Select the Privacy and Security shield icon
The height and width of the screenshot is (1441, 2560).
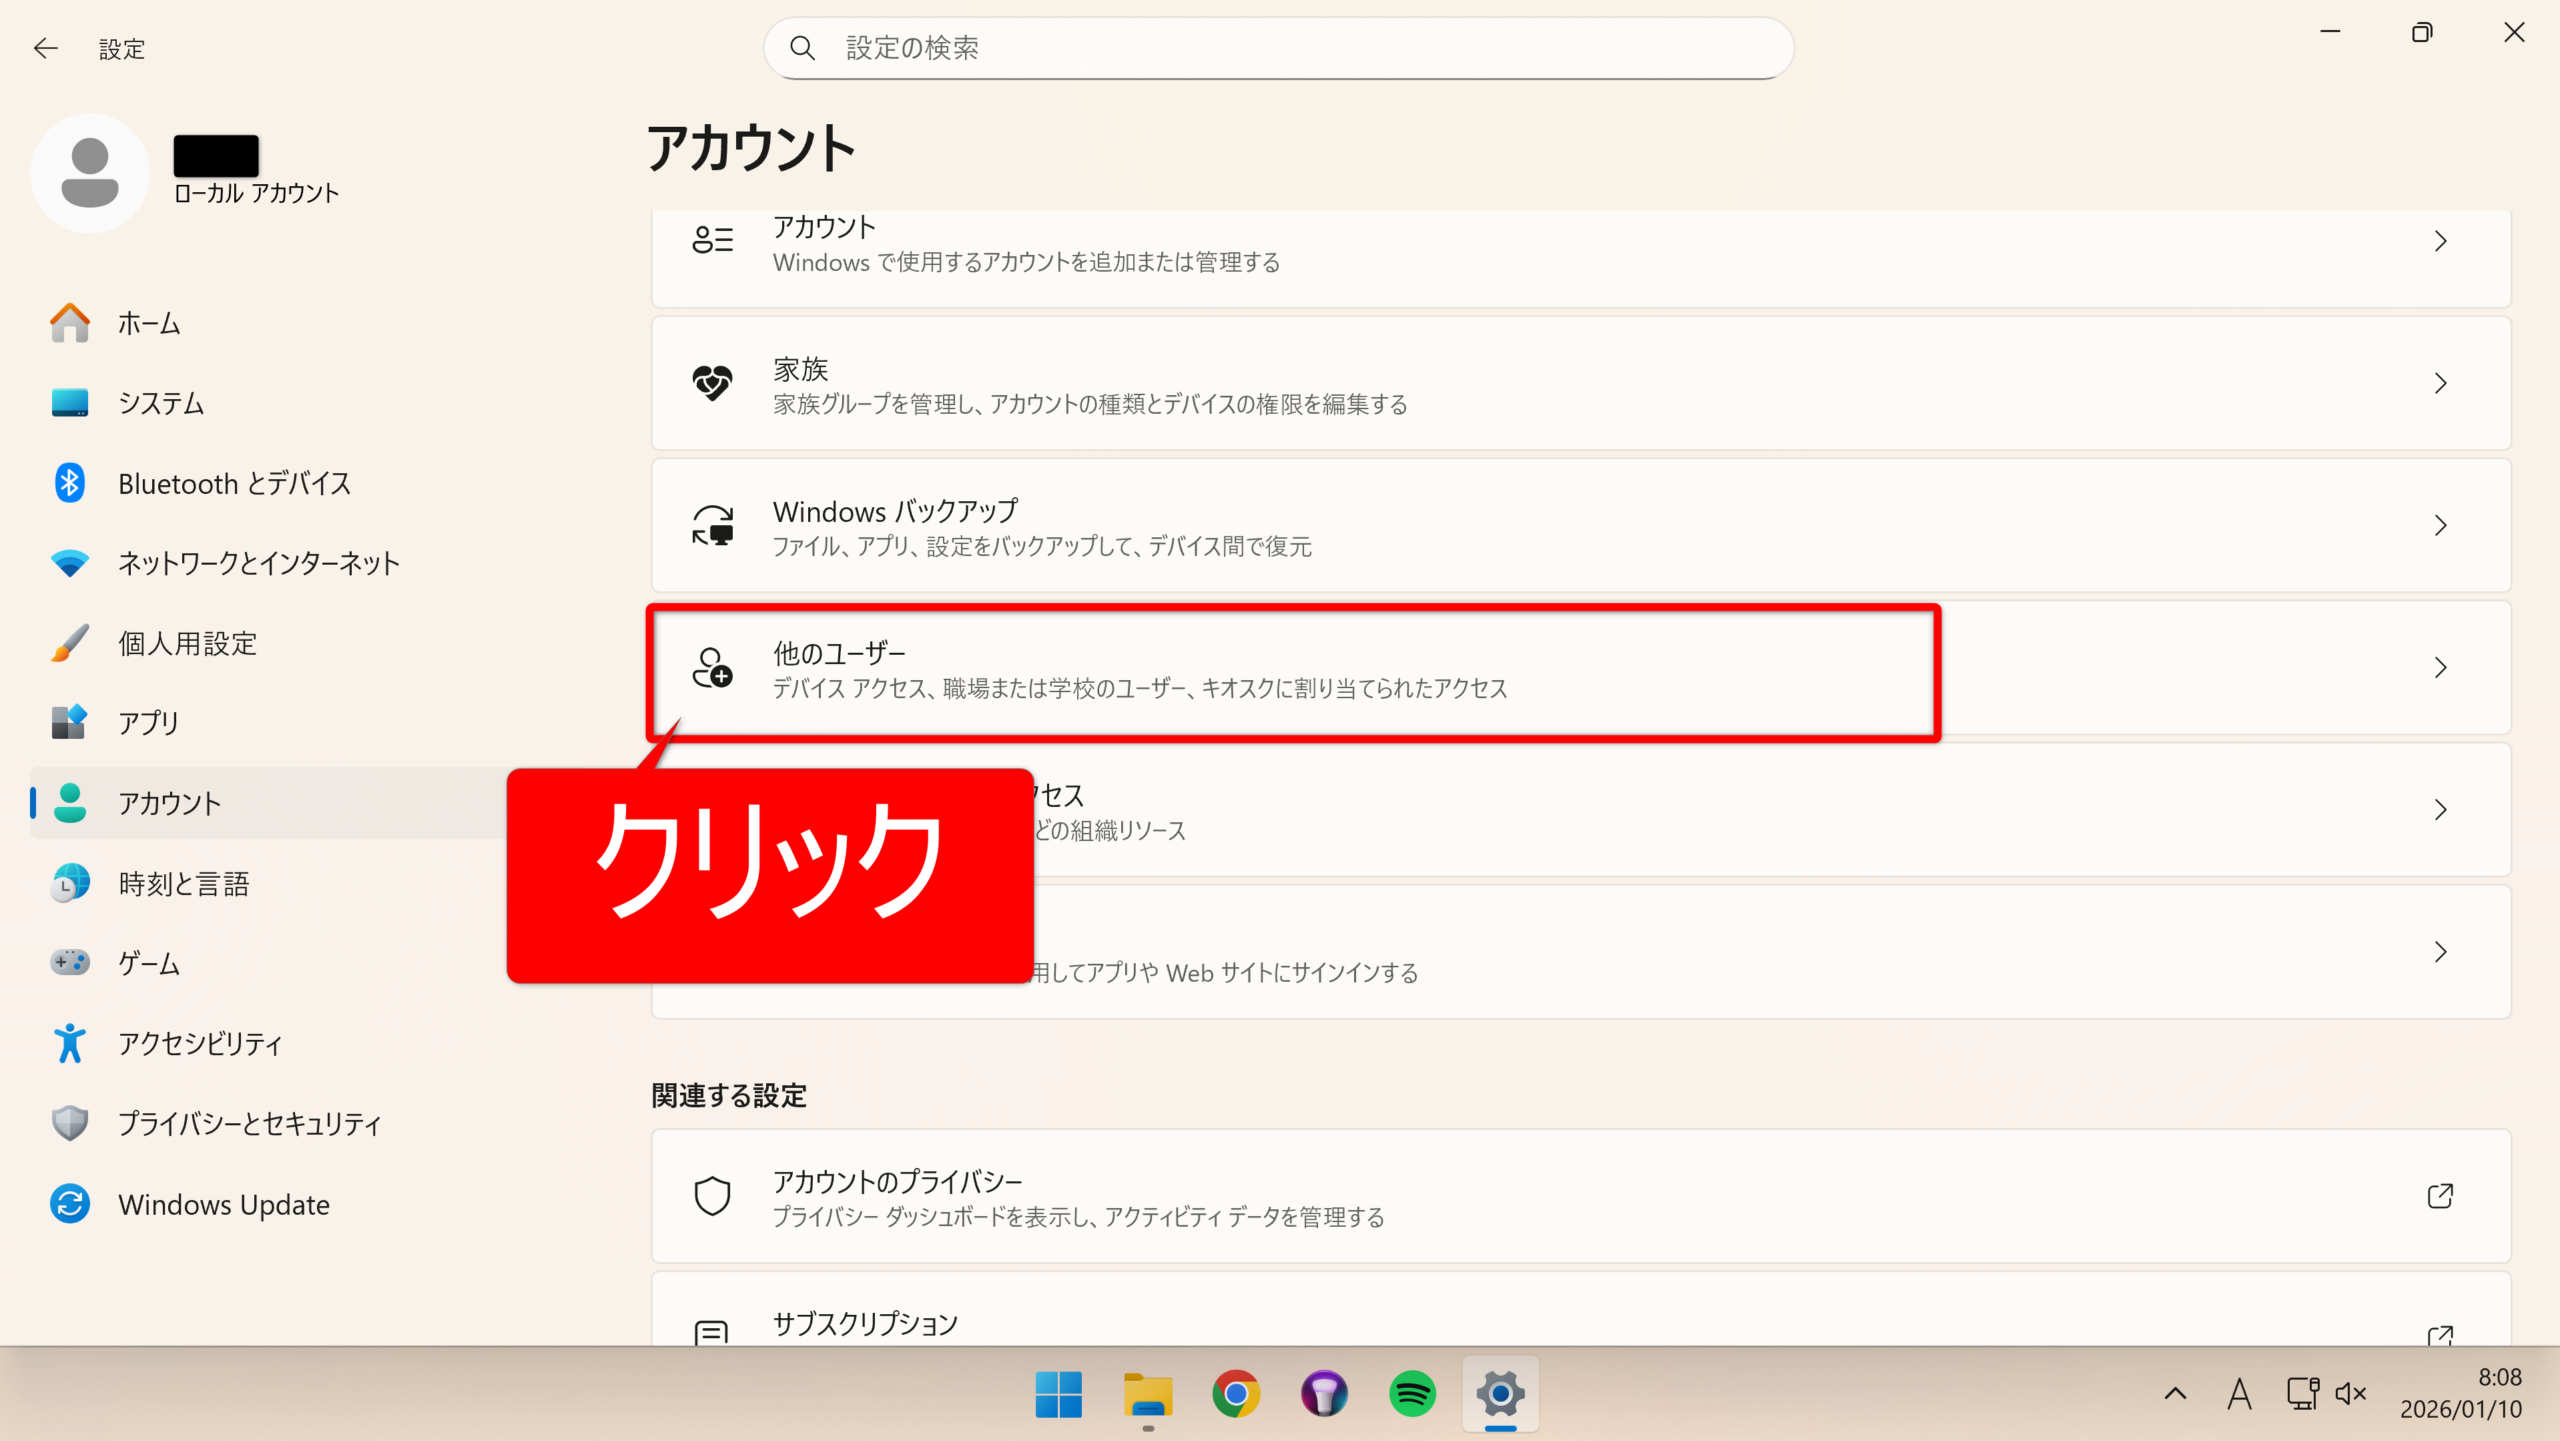pyautogui.click(x=69, y=1123)
